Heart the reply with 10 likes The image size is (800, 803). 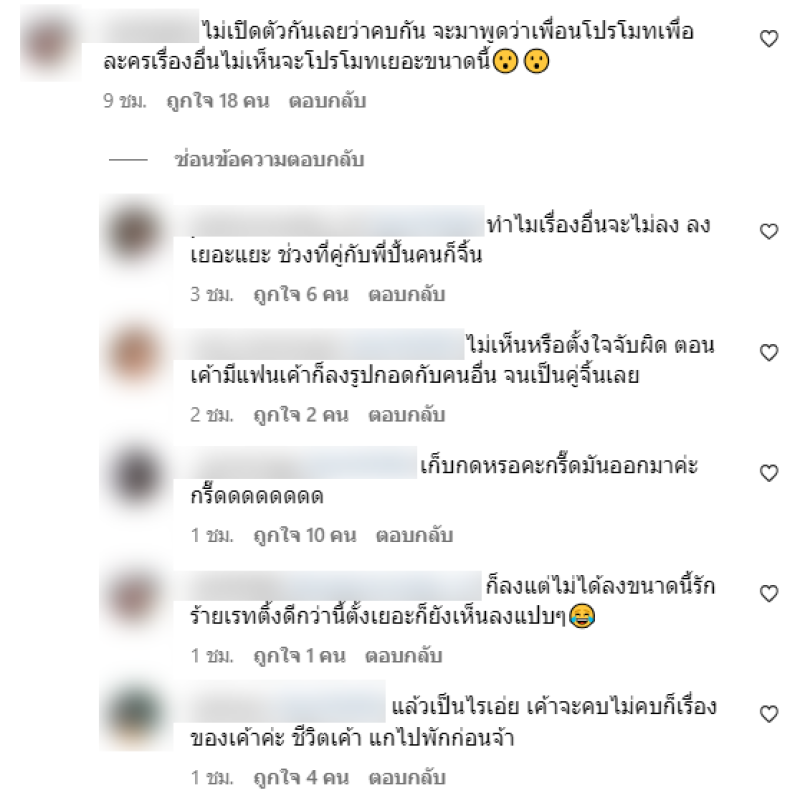[769, 473]
